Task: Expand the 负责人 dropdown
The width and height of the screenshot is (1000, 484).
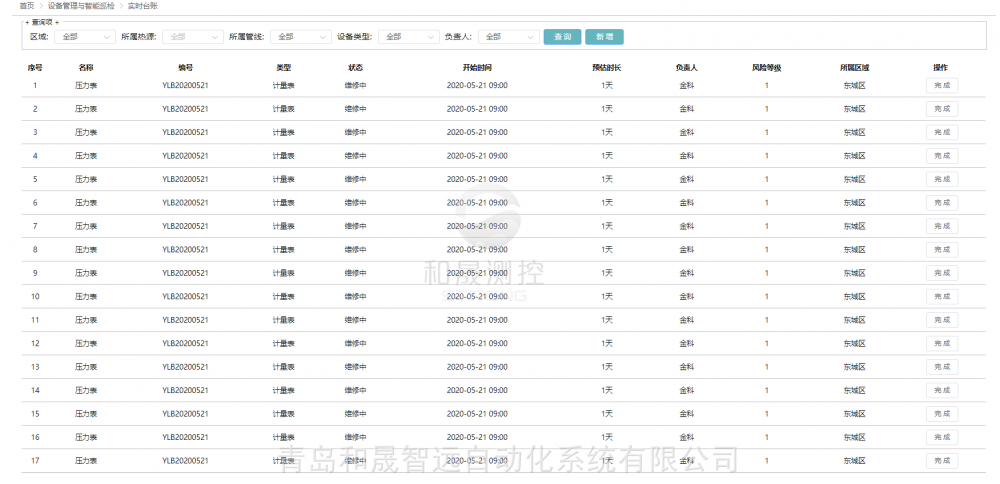Action: [508, 37]
